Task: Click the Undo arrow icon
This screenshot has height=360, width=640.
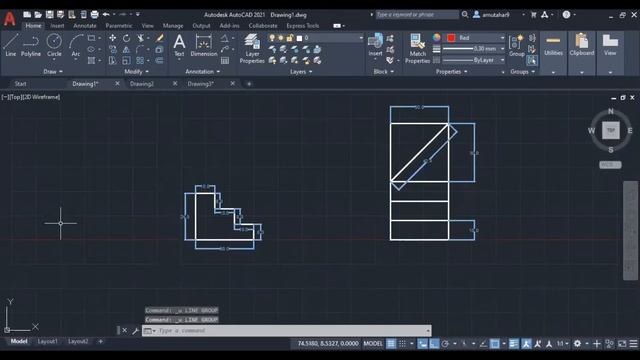Action: (x=106, y=15)
